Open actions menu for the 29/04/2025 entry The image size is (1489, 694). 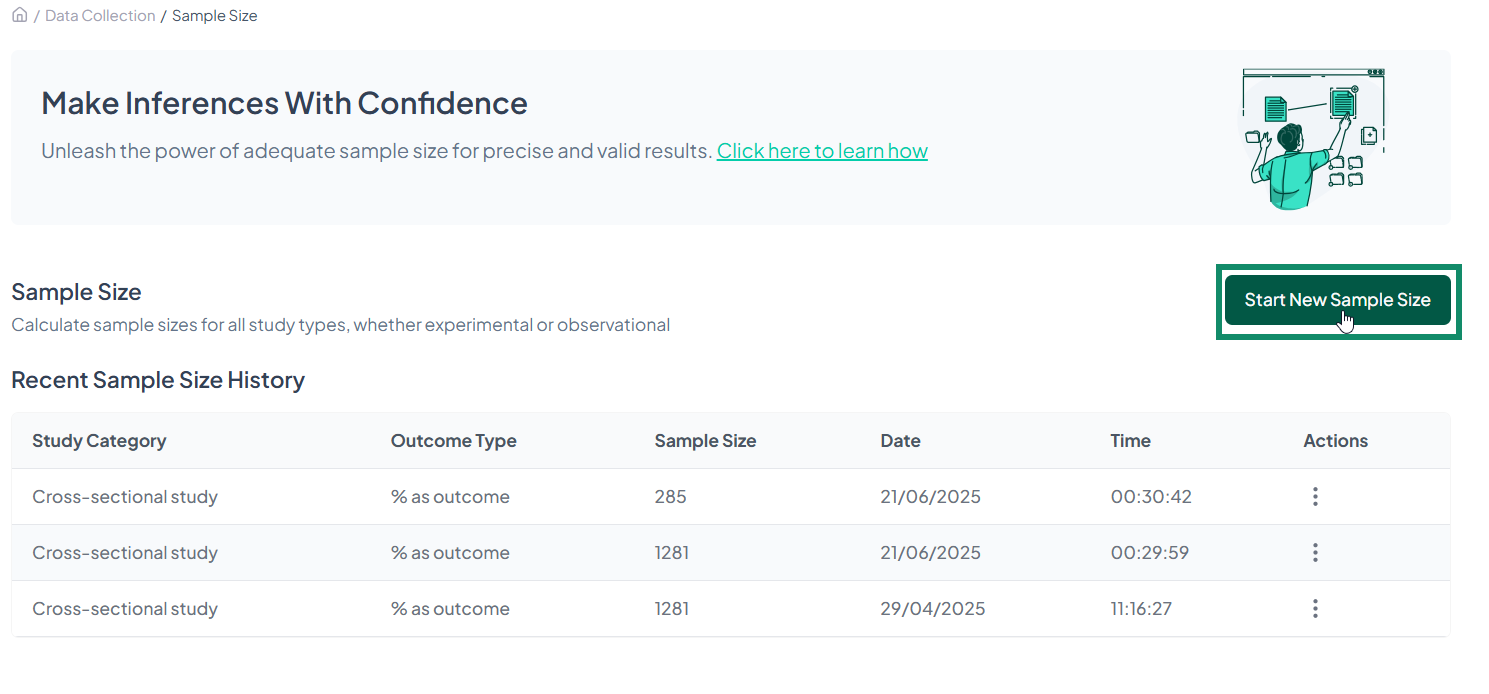click(1315, 609)
